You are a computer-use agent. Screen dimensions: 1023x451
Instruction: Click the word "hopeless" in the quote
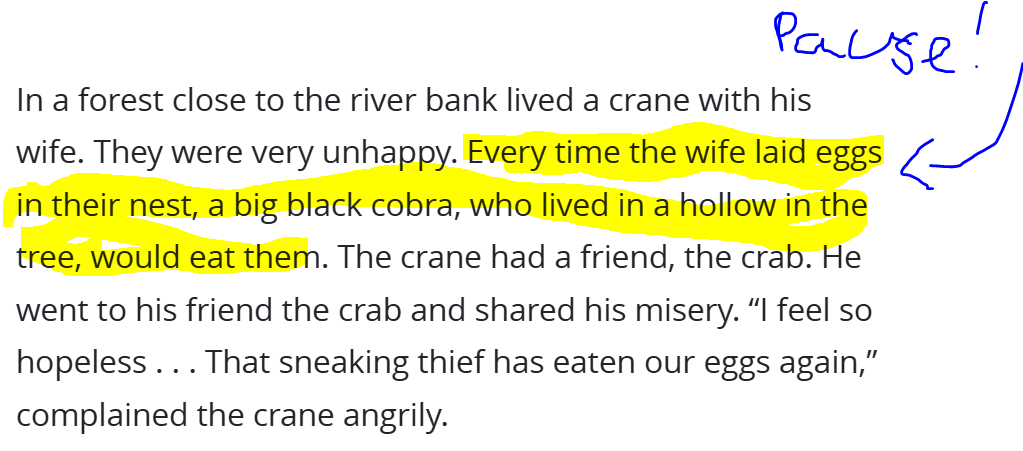pos(82,364)
